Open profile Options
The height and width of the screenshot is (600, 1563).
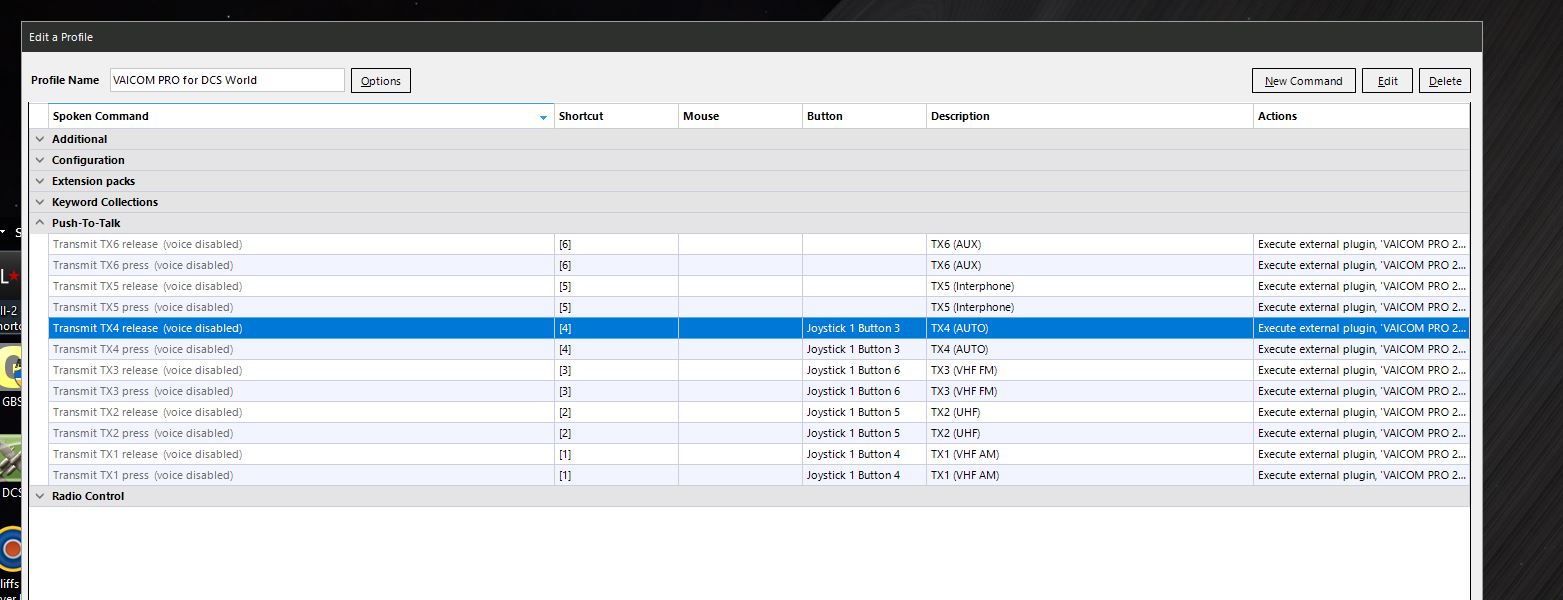[380, 81]
